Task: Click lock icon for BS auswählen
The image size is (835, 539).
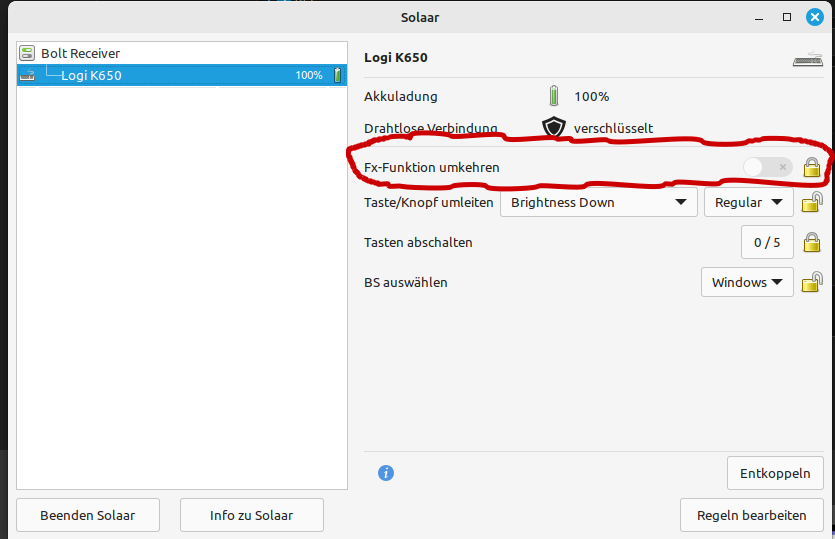Action: [812, 282]
